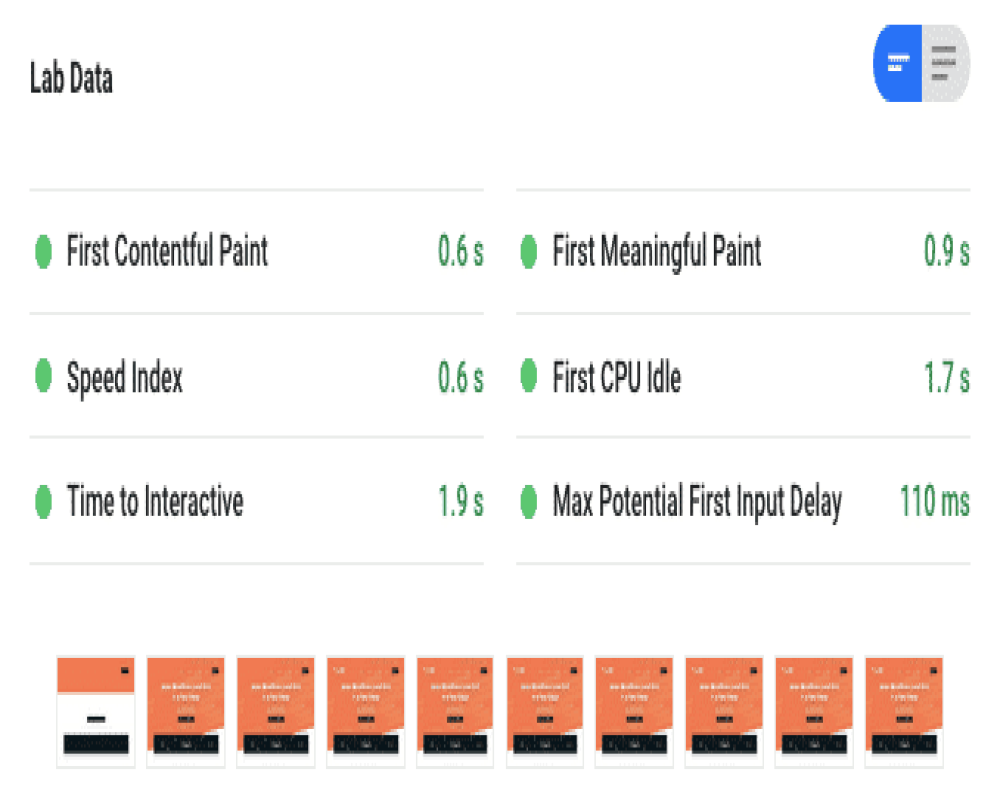
Task: Click the 110 ms value
Action: (x=934, y=501)
